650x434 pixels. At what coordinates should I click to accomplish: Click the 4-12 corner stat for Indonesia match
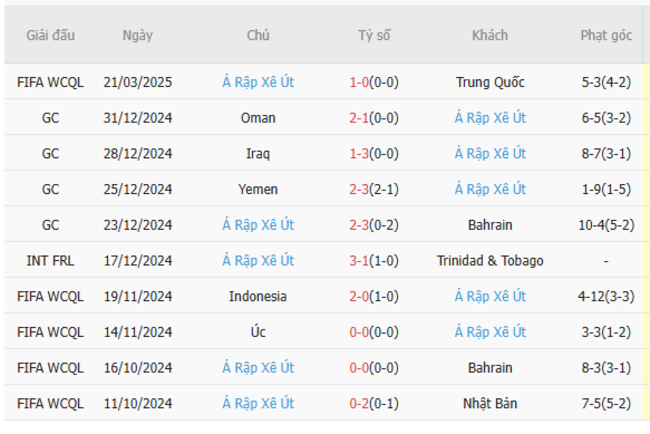pos(606,297)
